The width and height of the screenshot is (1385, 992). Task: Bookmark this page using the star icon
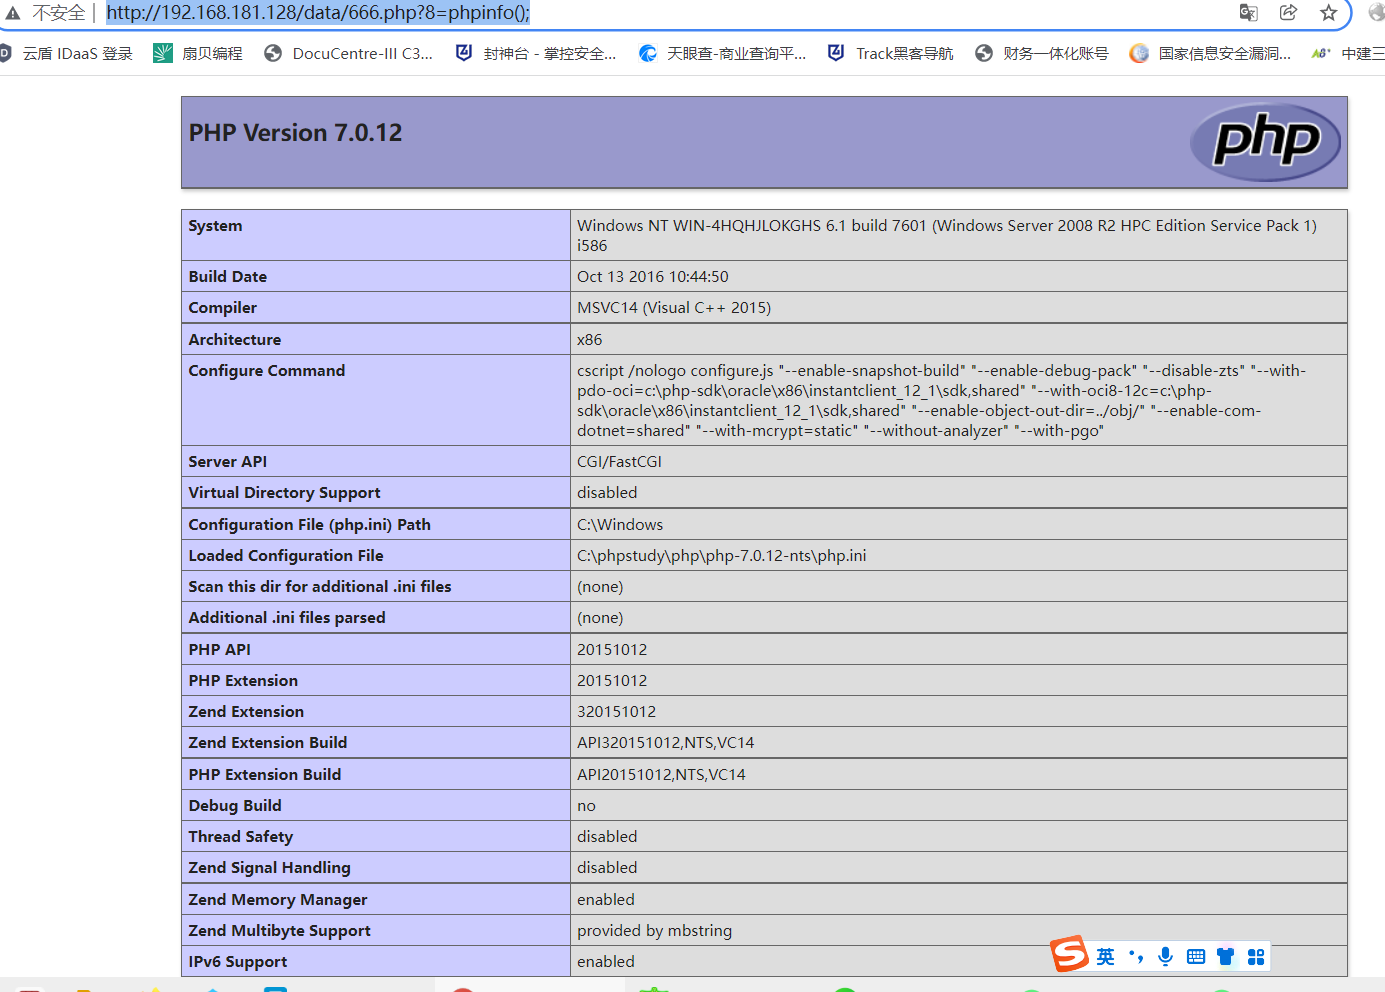1328,12
